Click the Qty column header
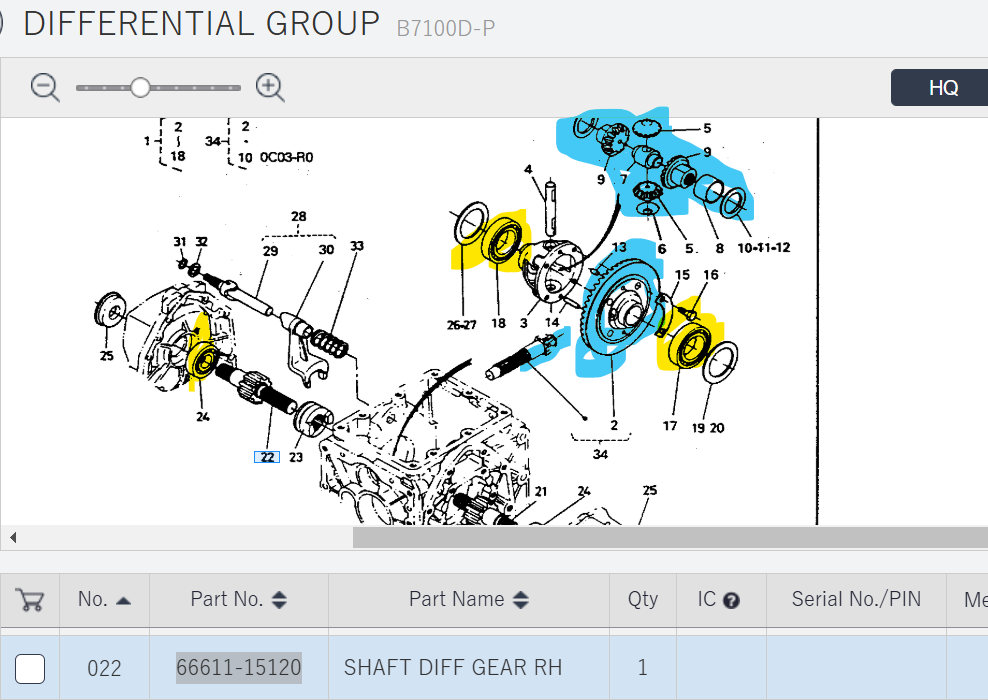Image resolution: width=988 pixels, height=700 pixels. point(643,600)
